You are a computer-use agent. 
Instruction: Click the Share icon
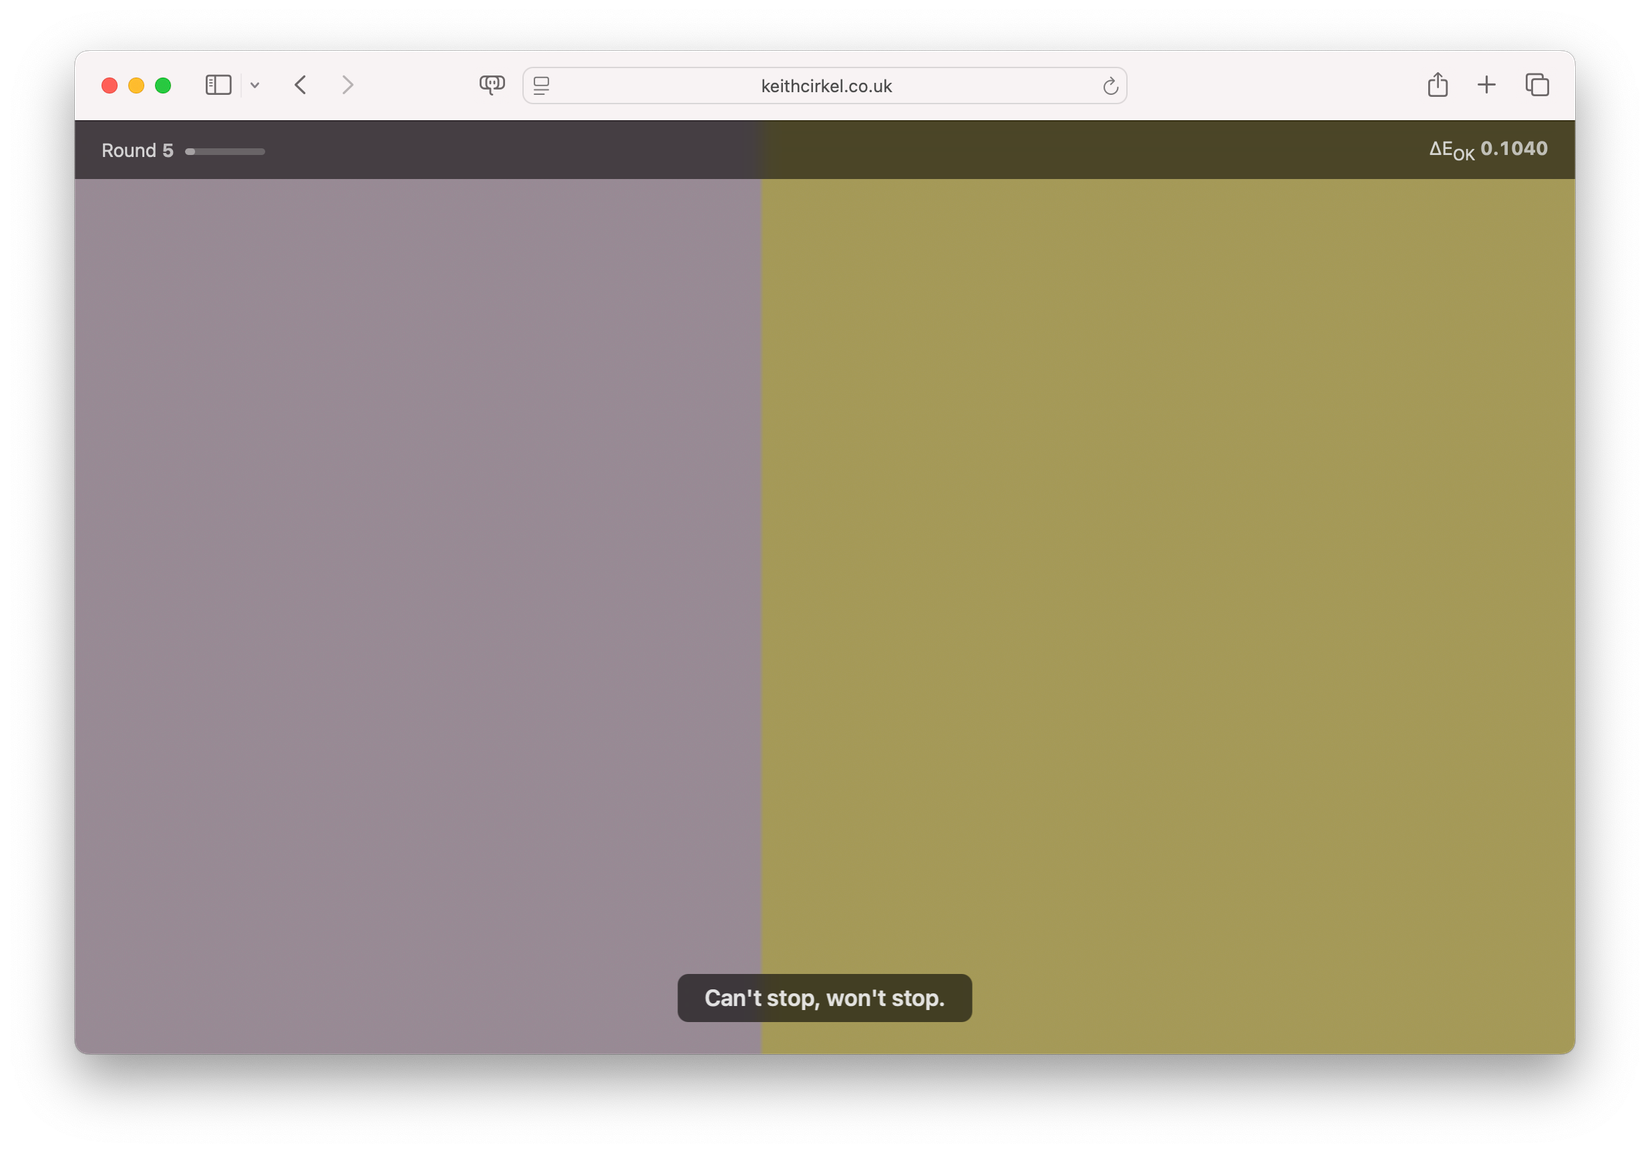tap(1438, 85)
